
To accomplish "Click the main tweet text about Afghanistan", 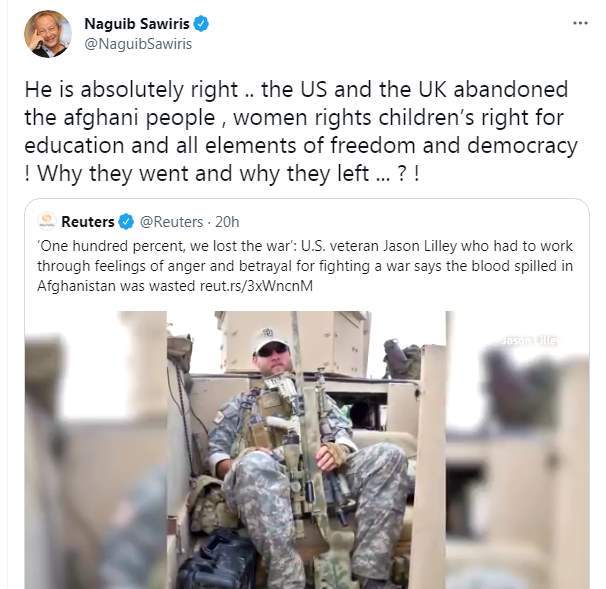I will coord(301,131).
